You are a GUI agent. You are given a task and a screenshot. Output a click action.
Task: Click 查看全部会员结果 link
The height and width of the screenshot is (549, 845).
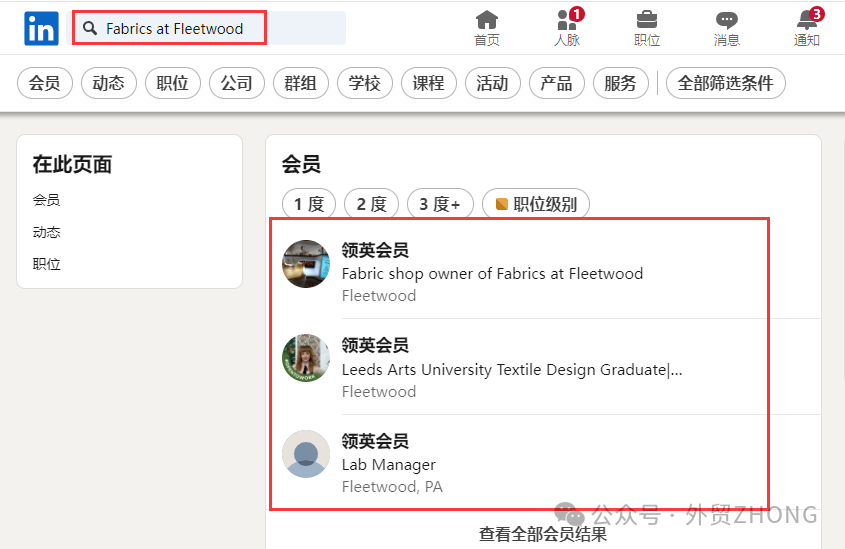point(542,534)
